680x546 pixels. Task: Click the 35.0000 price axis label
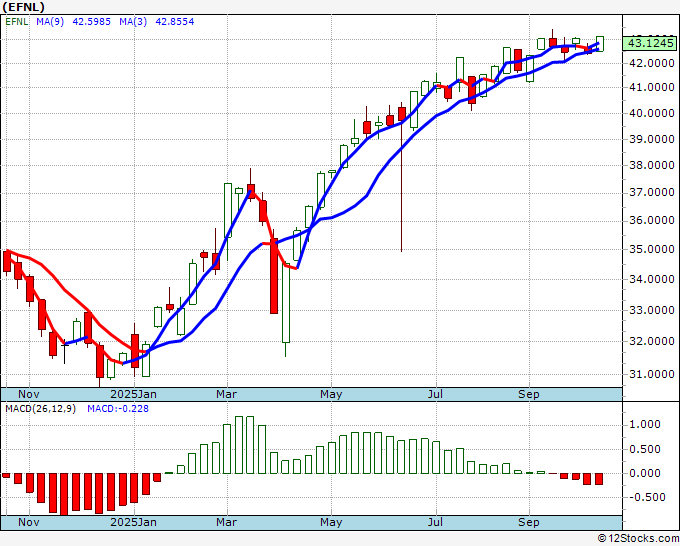pos(652,249)
